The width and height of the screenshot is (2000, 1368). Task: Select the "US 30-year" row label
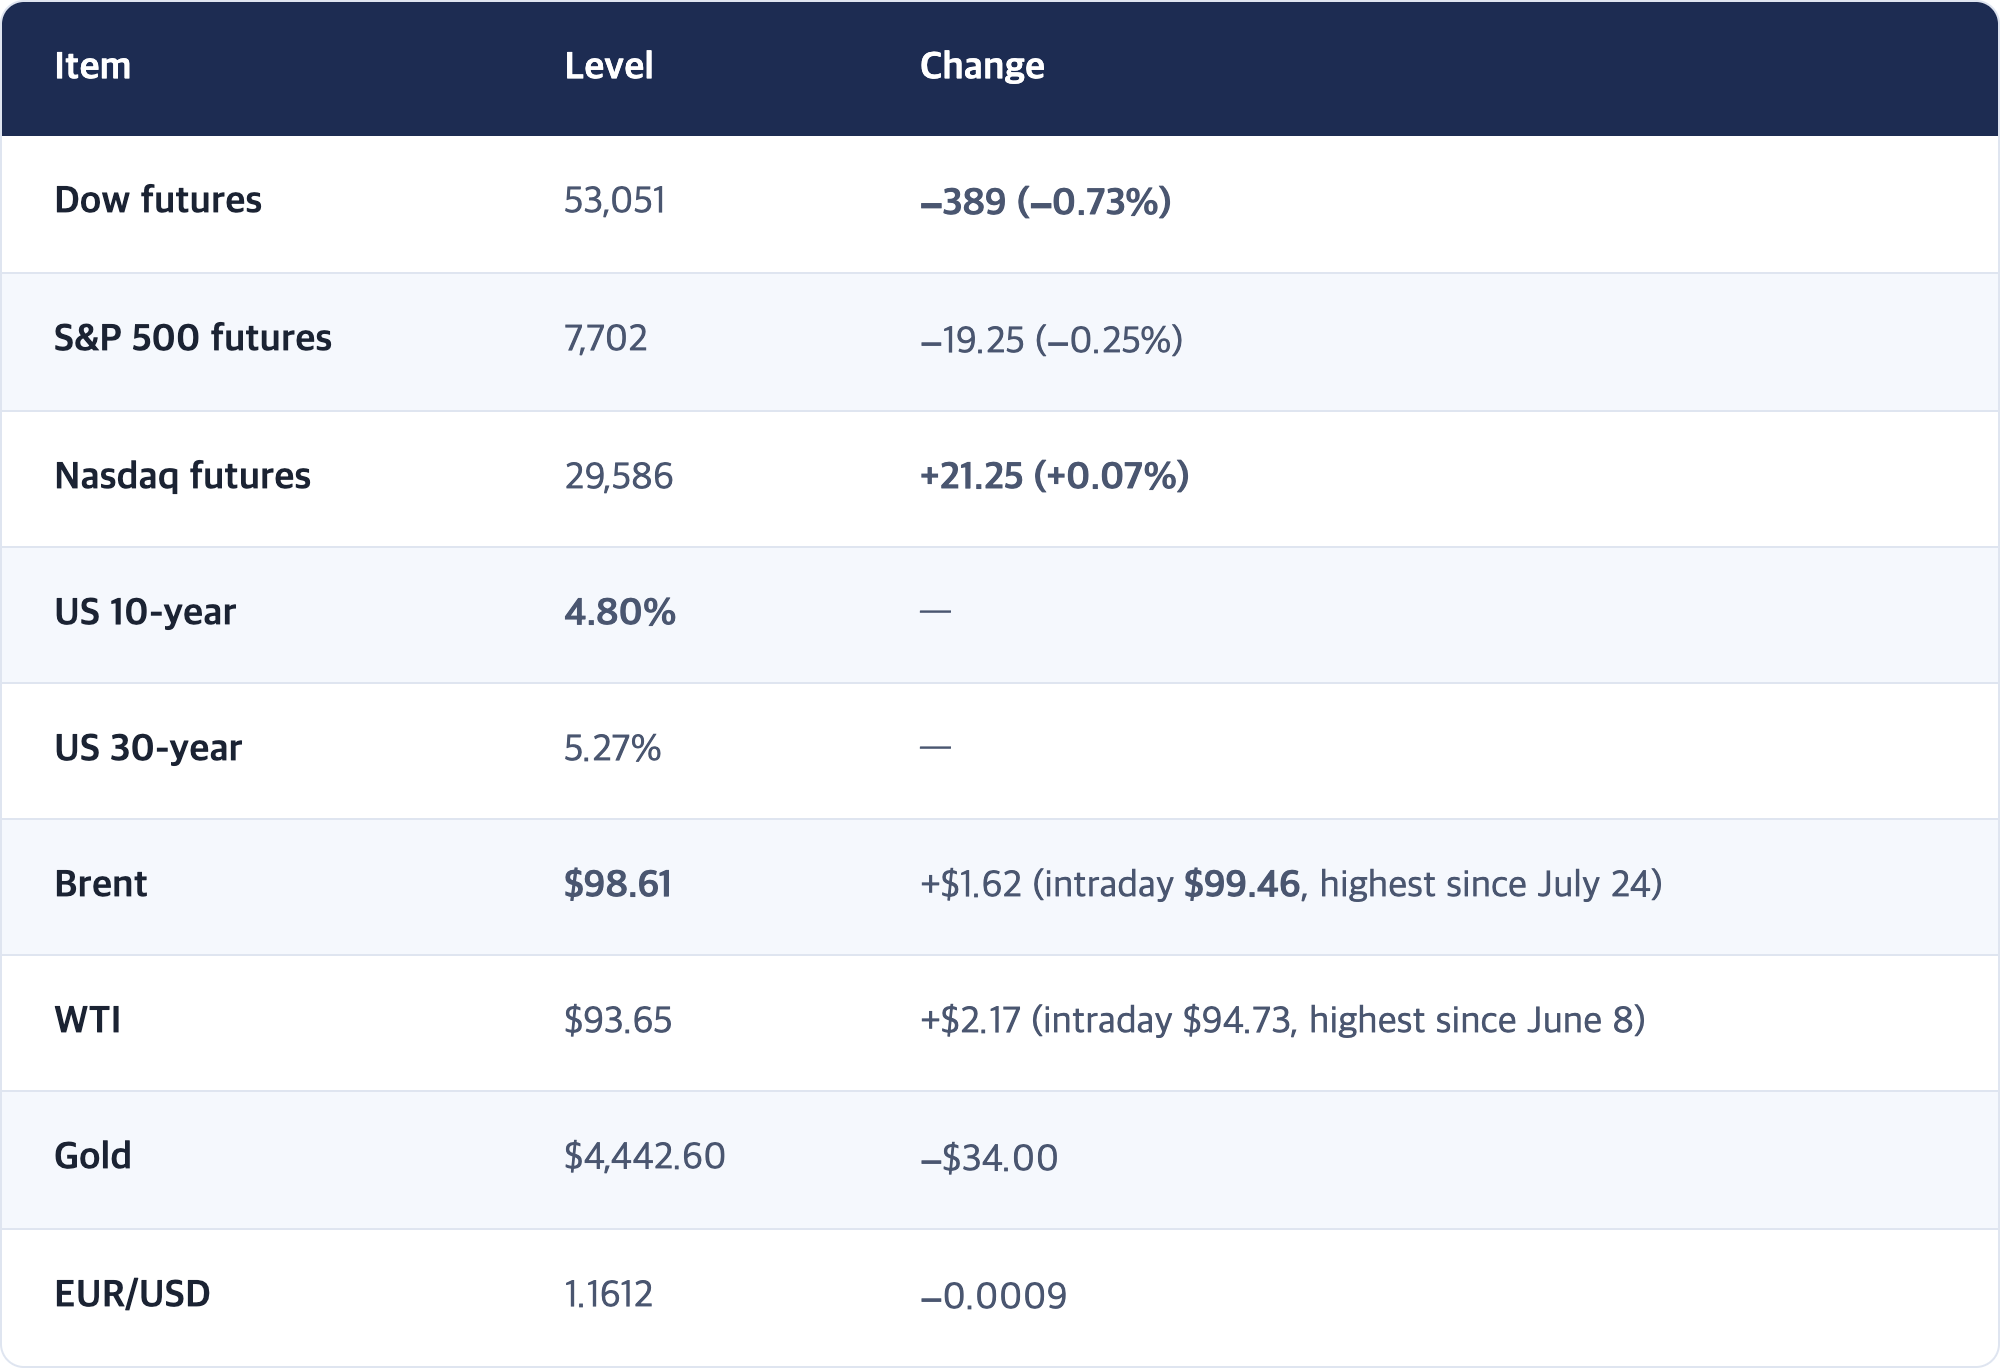pos(148,748)
